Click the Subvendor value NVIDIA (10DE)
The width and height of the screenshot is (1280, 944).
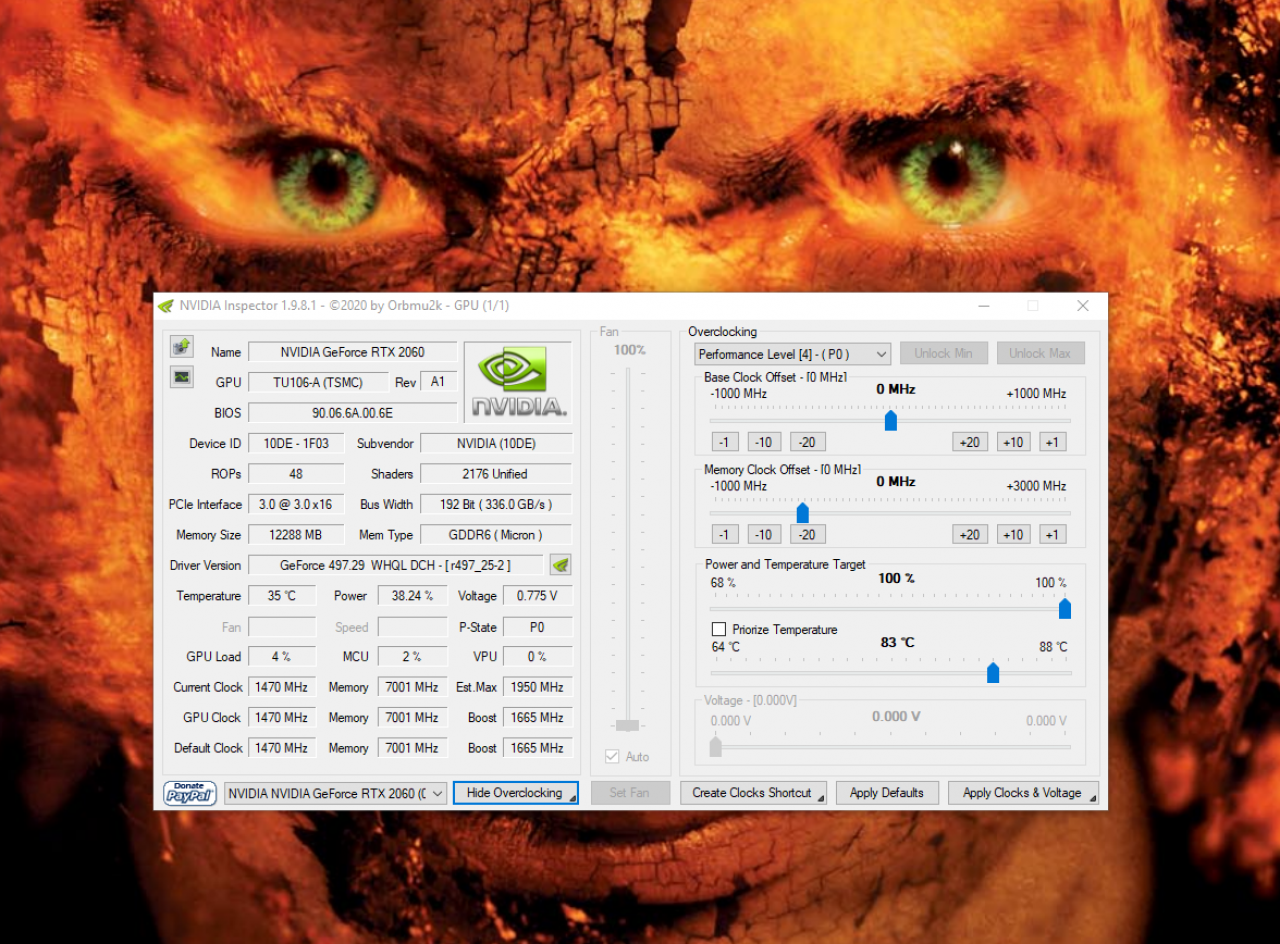(496, 443)
